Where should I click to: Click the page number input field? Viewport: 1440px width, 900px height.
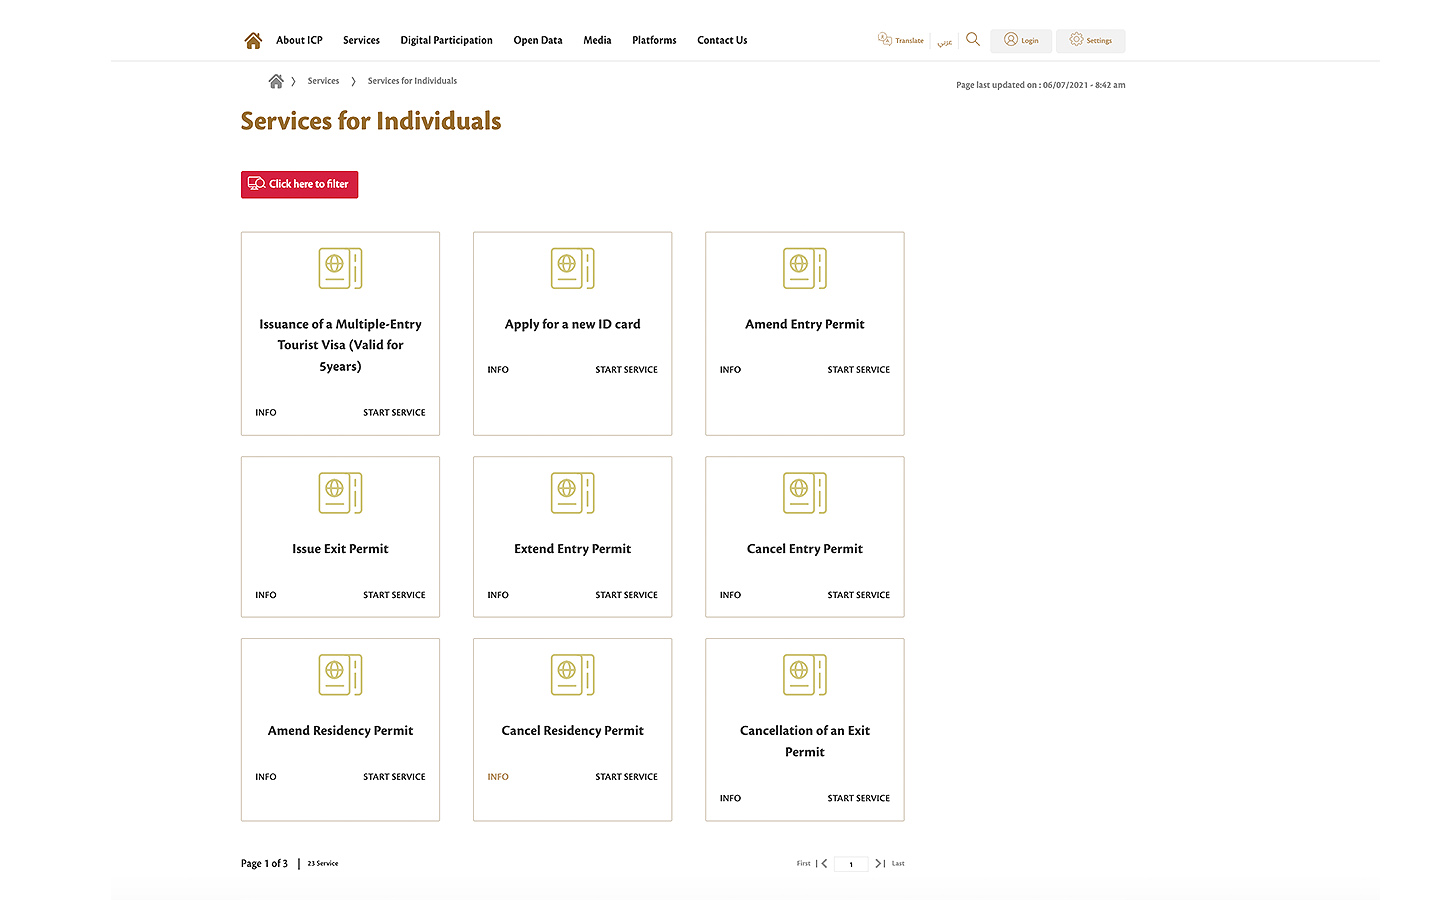(x=851, y=864)
